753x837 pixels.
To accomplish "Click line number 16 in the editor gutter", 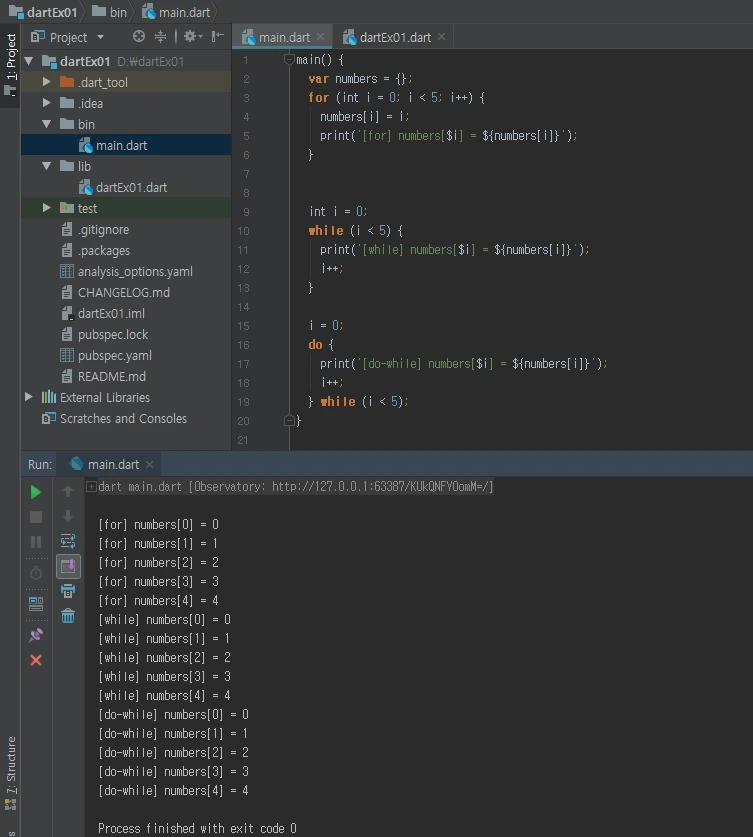I will coord(243,345).
